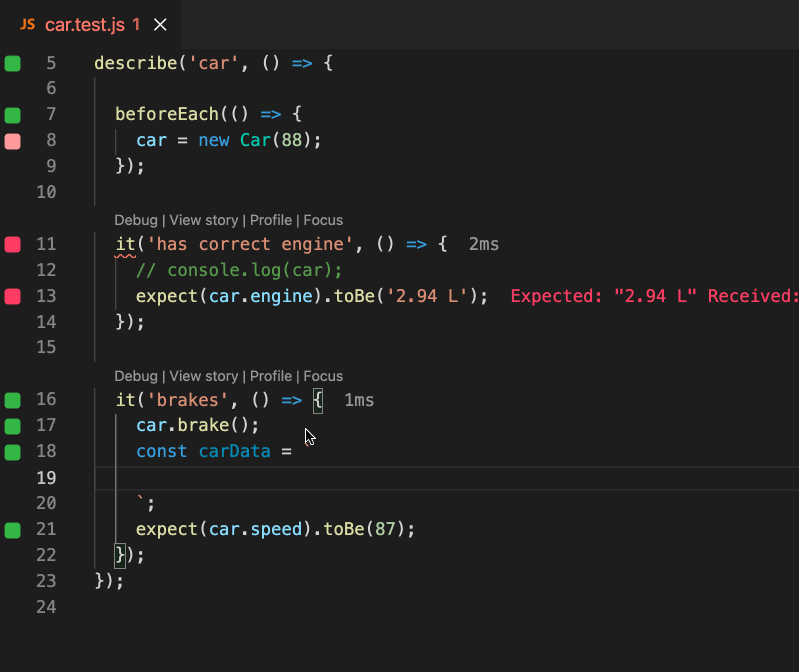Image resolution: width=799 pixels, height=672 pixels.
Task: Click Profile above 'has correct engine' test
Action: [270, 220]
